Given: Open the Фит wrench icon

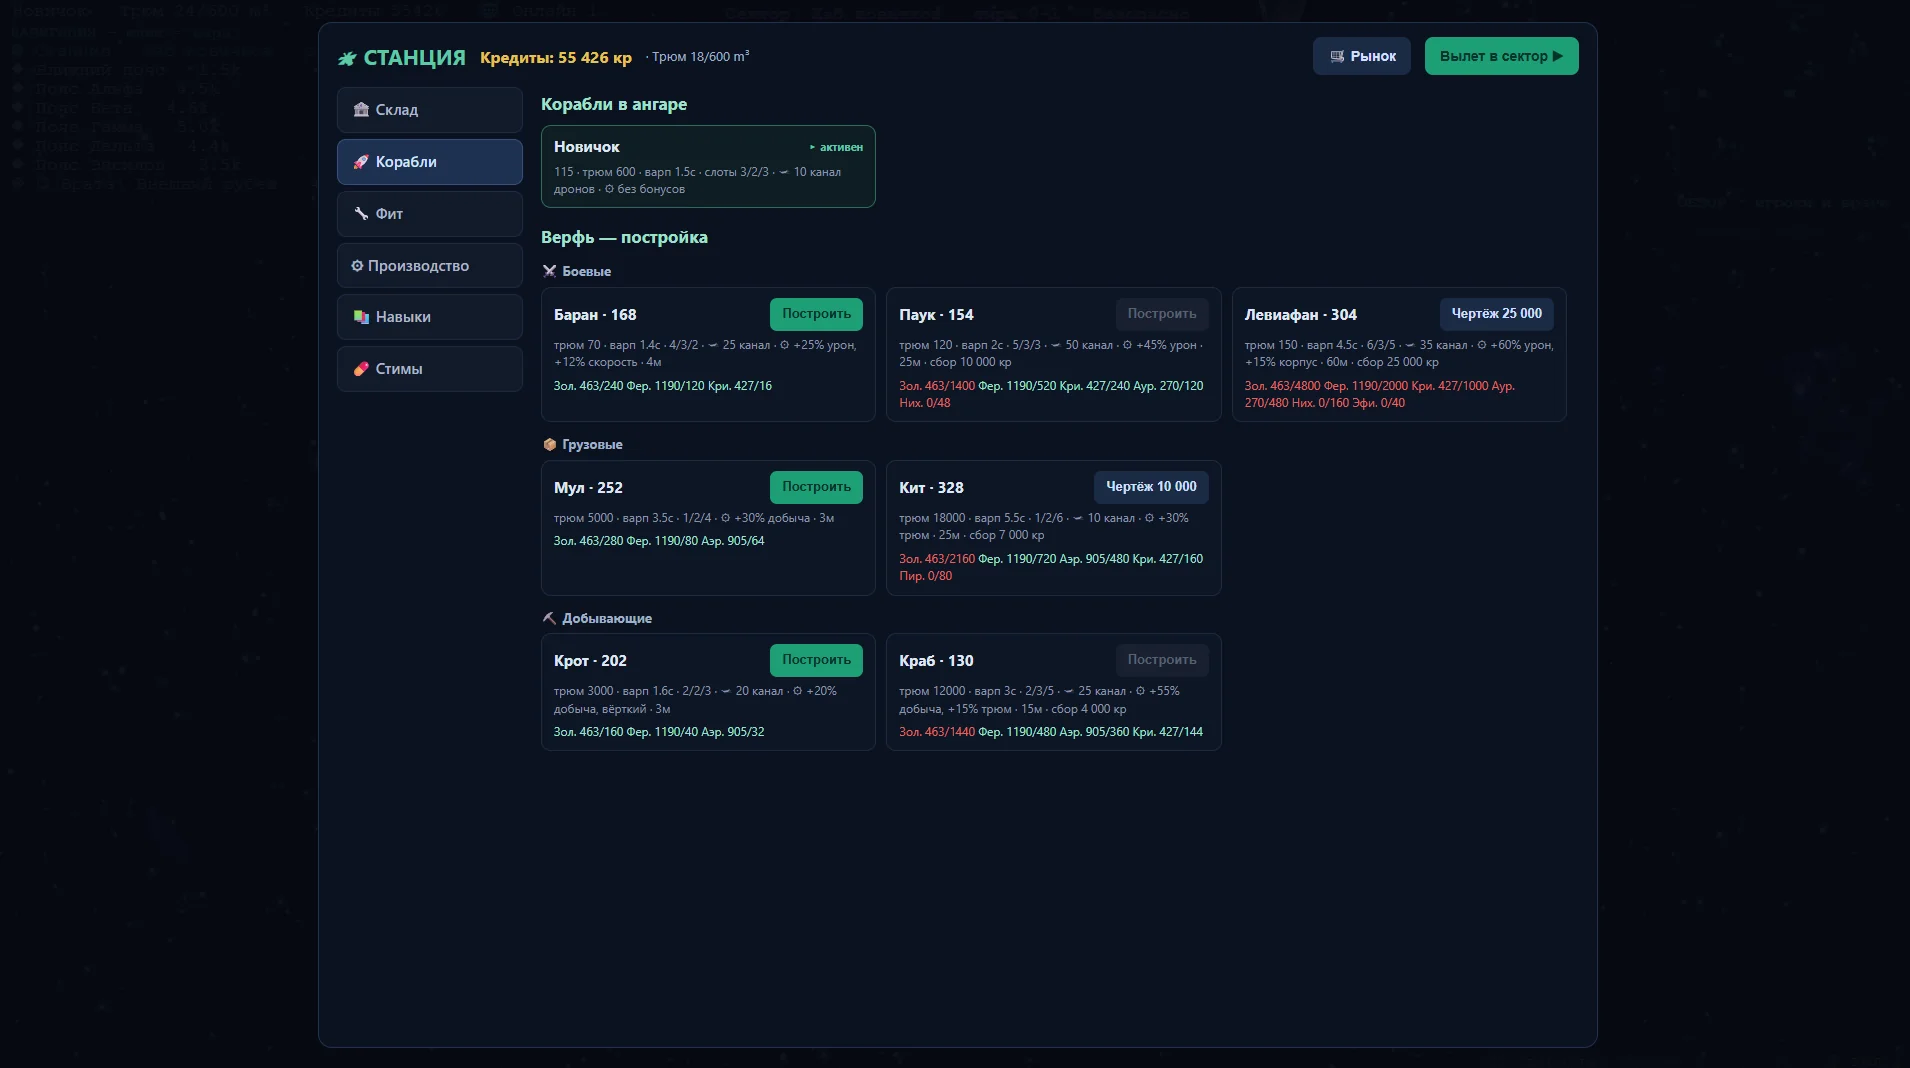Looking at the screenshot, I should (x=361, y=214).
